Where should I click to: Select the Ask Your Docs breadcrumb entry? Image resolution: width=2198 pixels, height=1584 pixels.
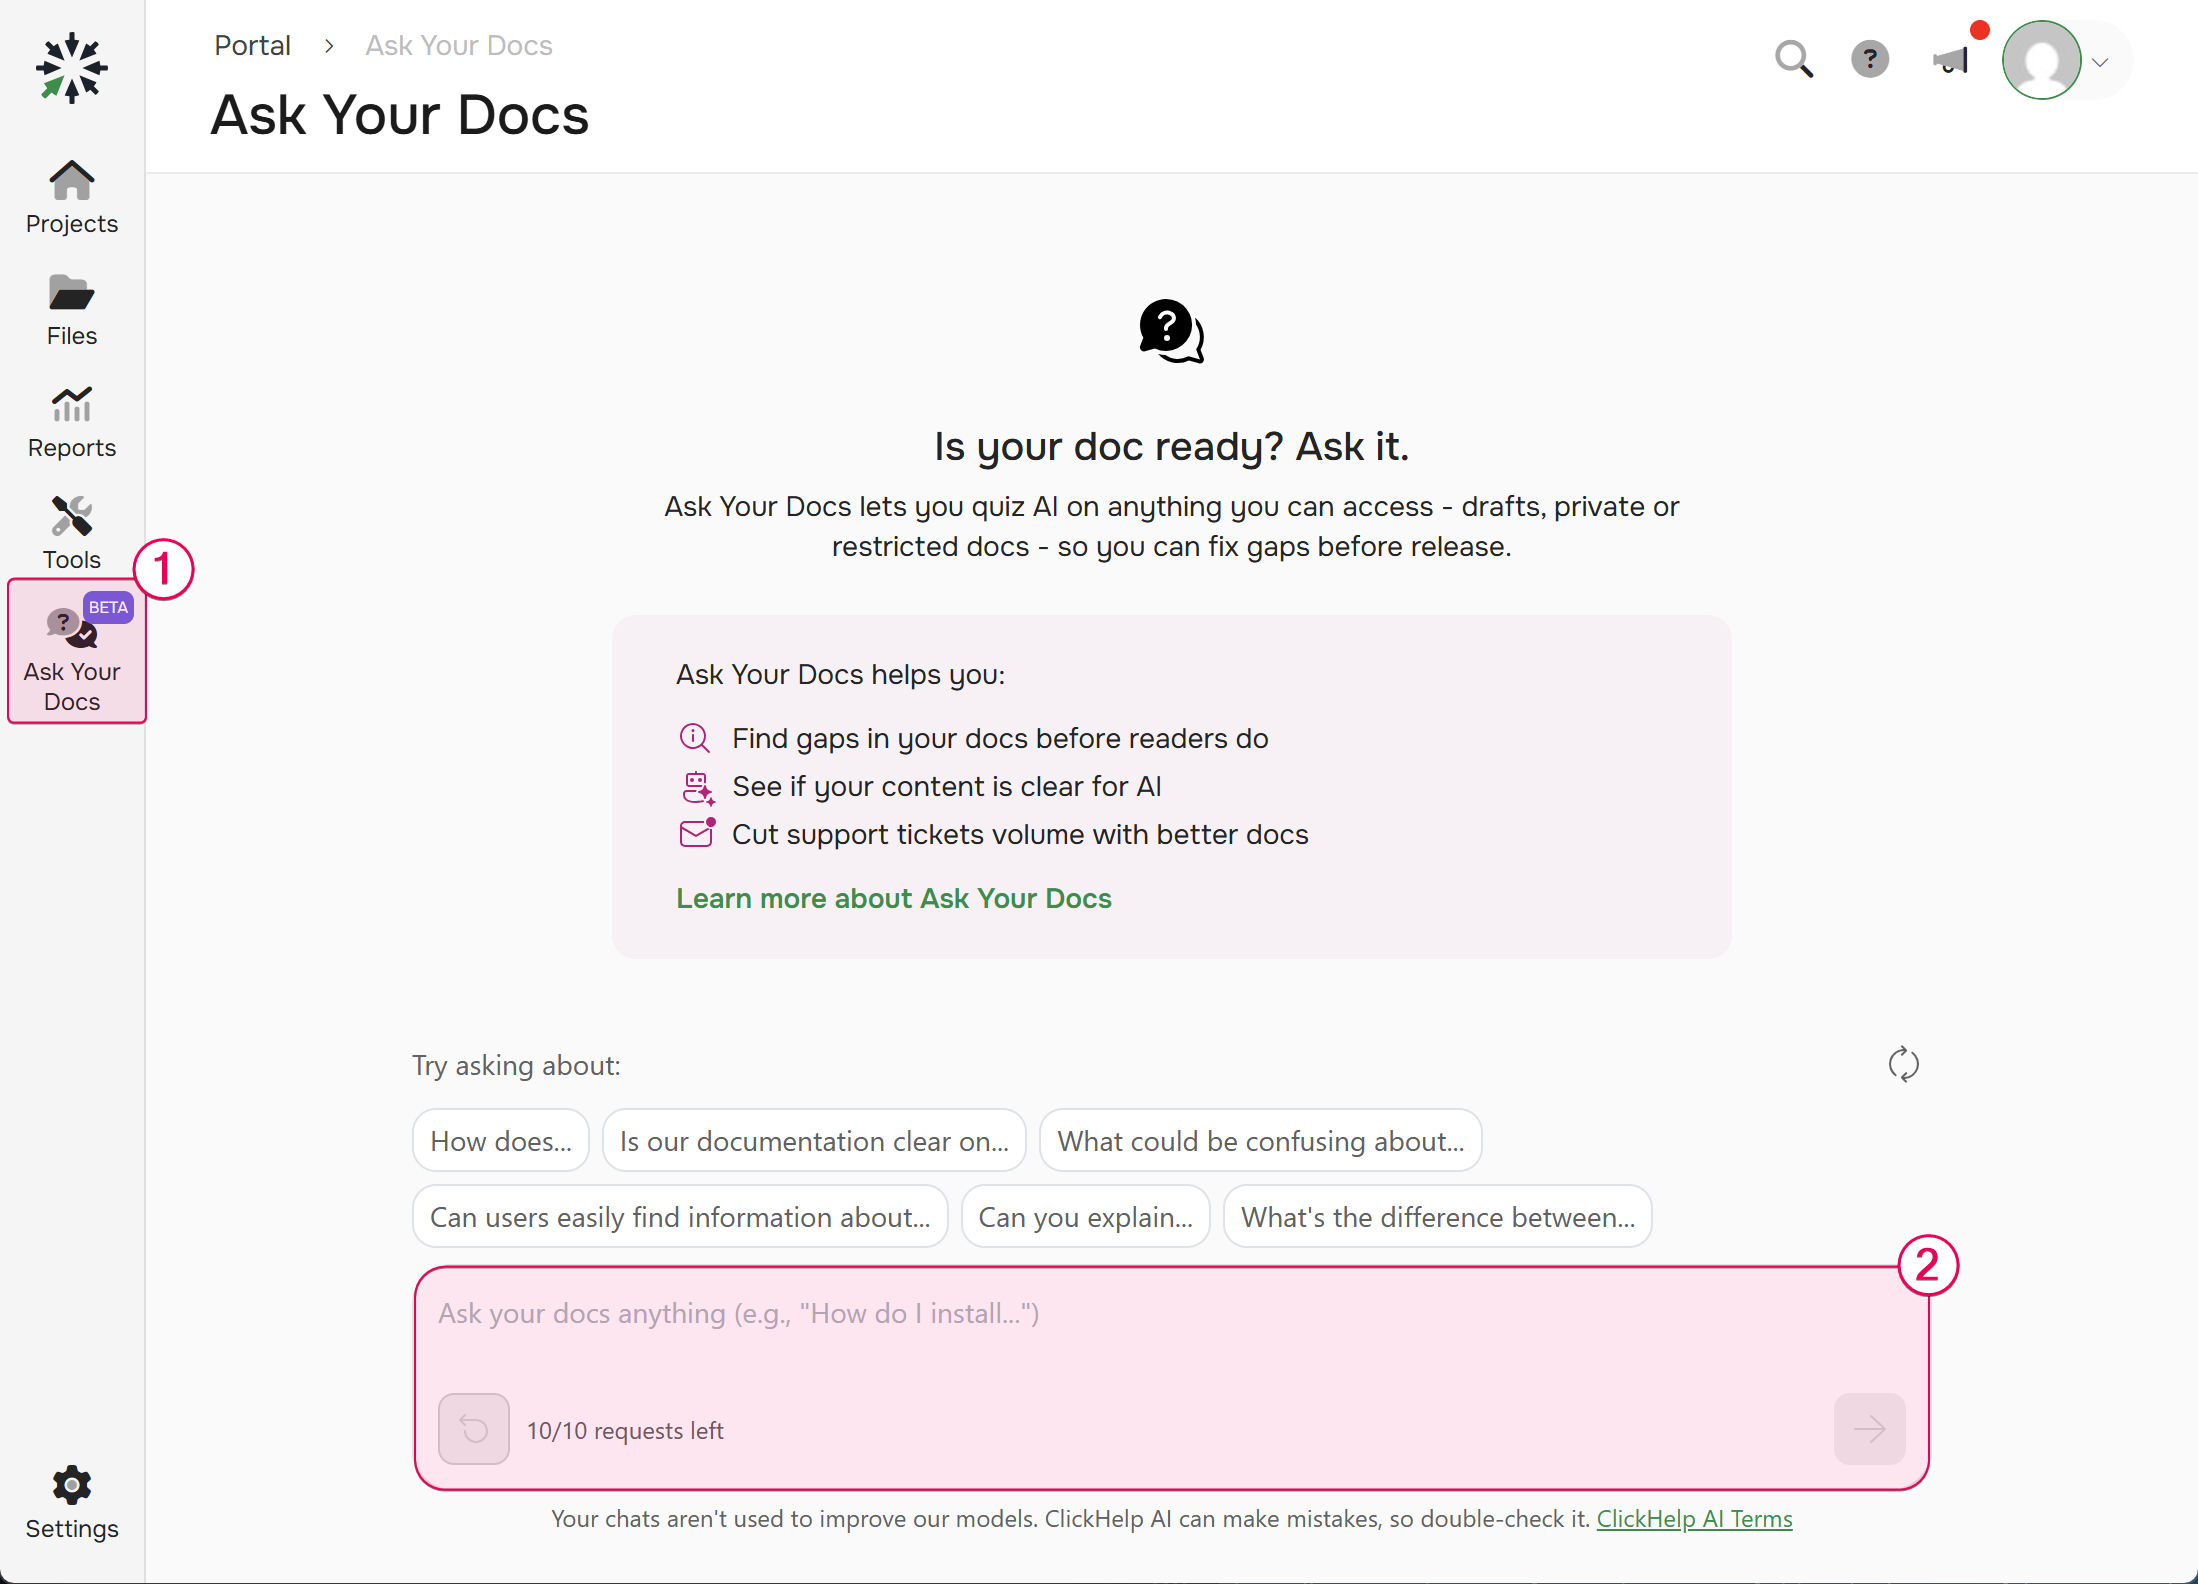[458, 45]
